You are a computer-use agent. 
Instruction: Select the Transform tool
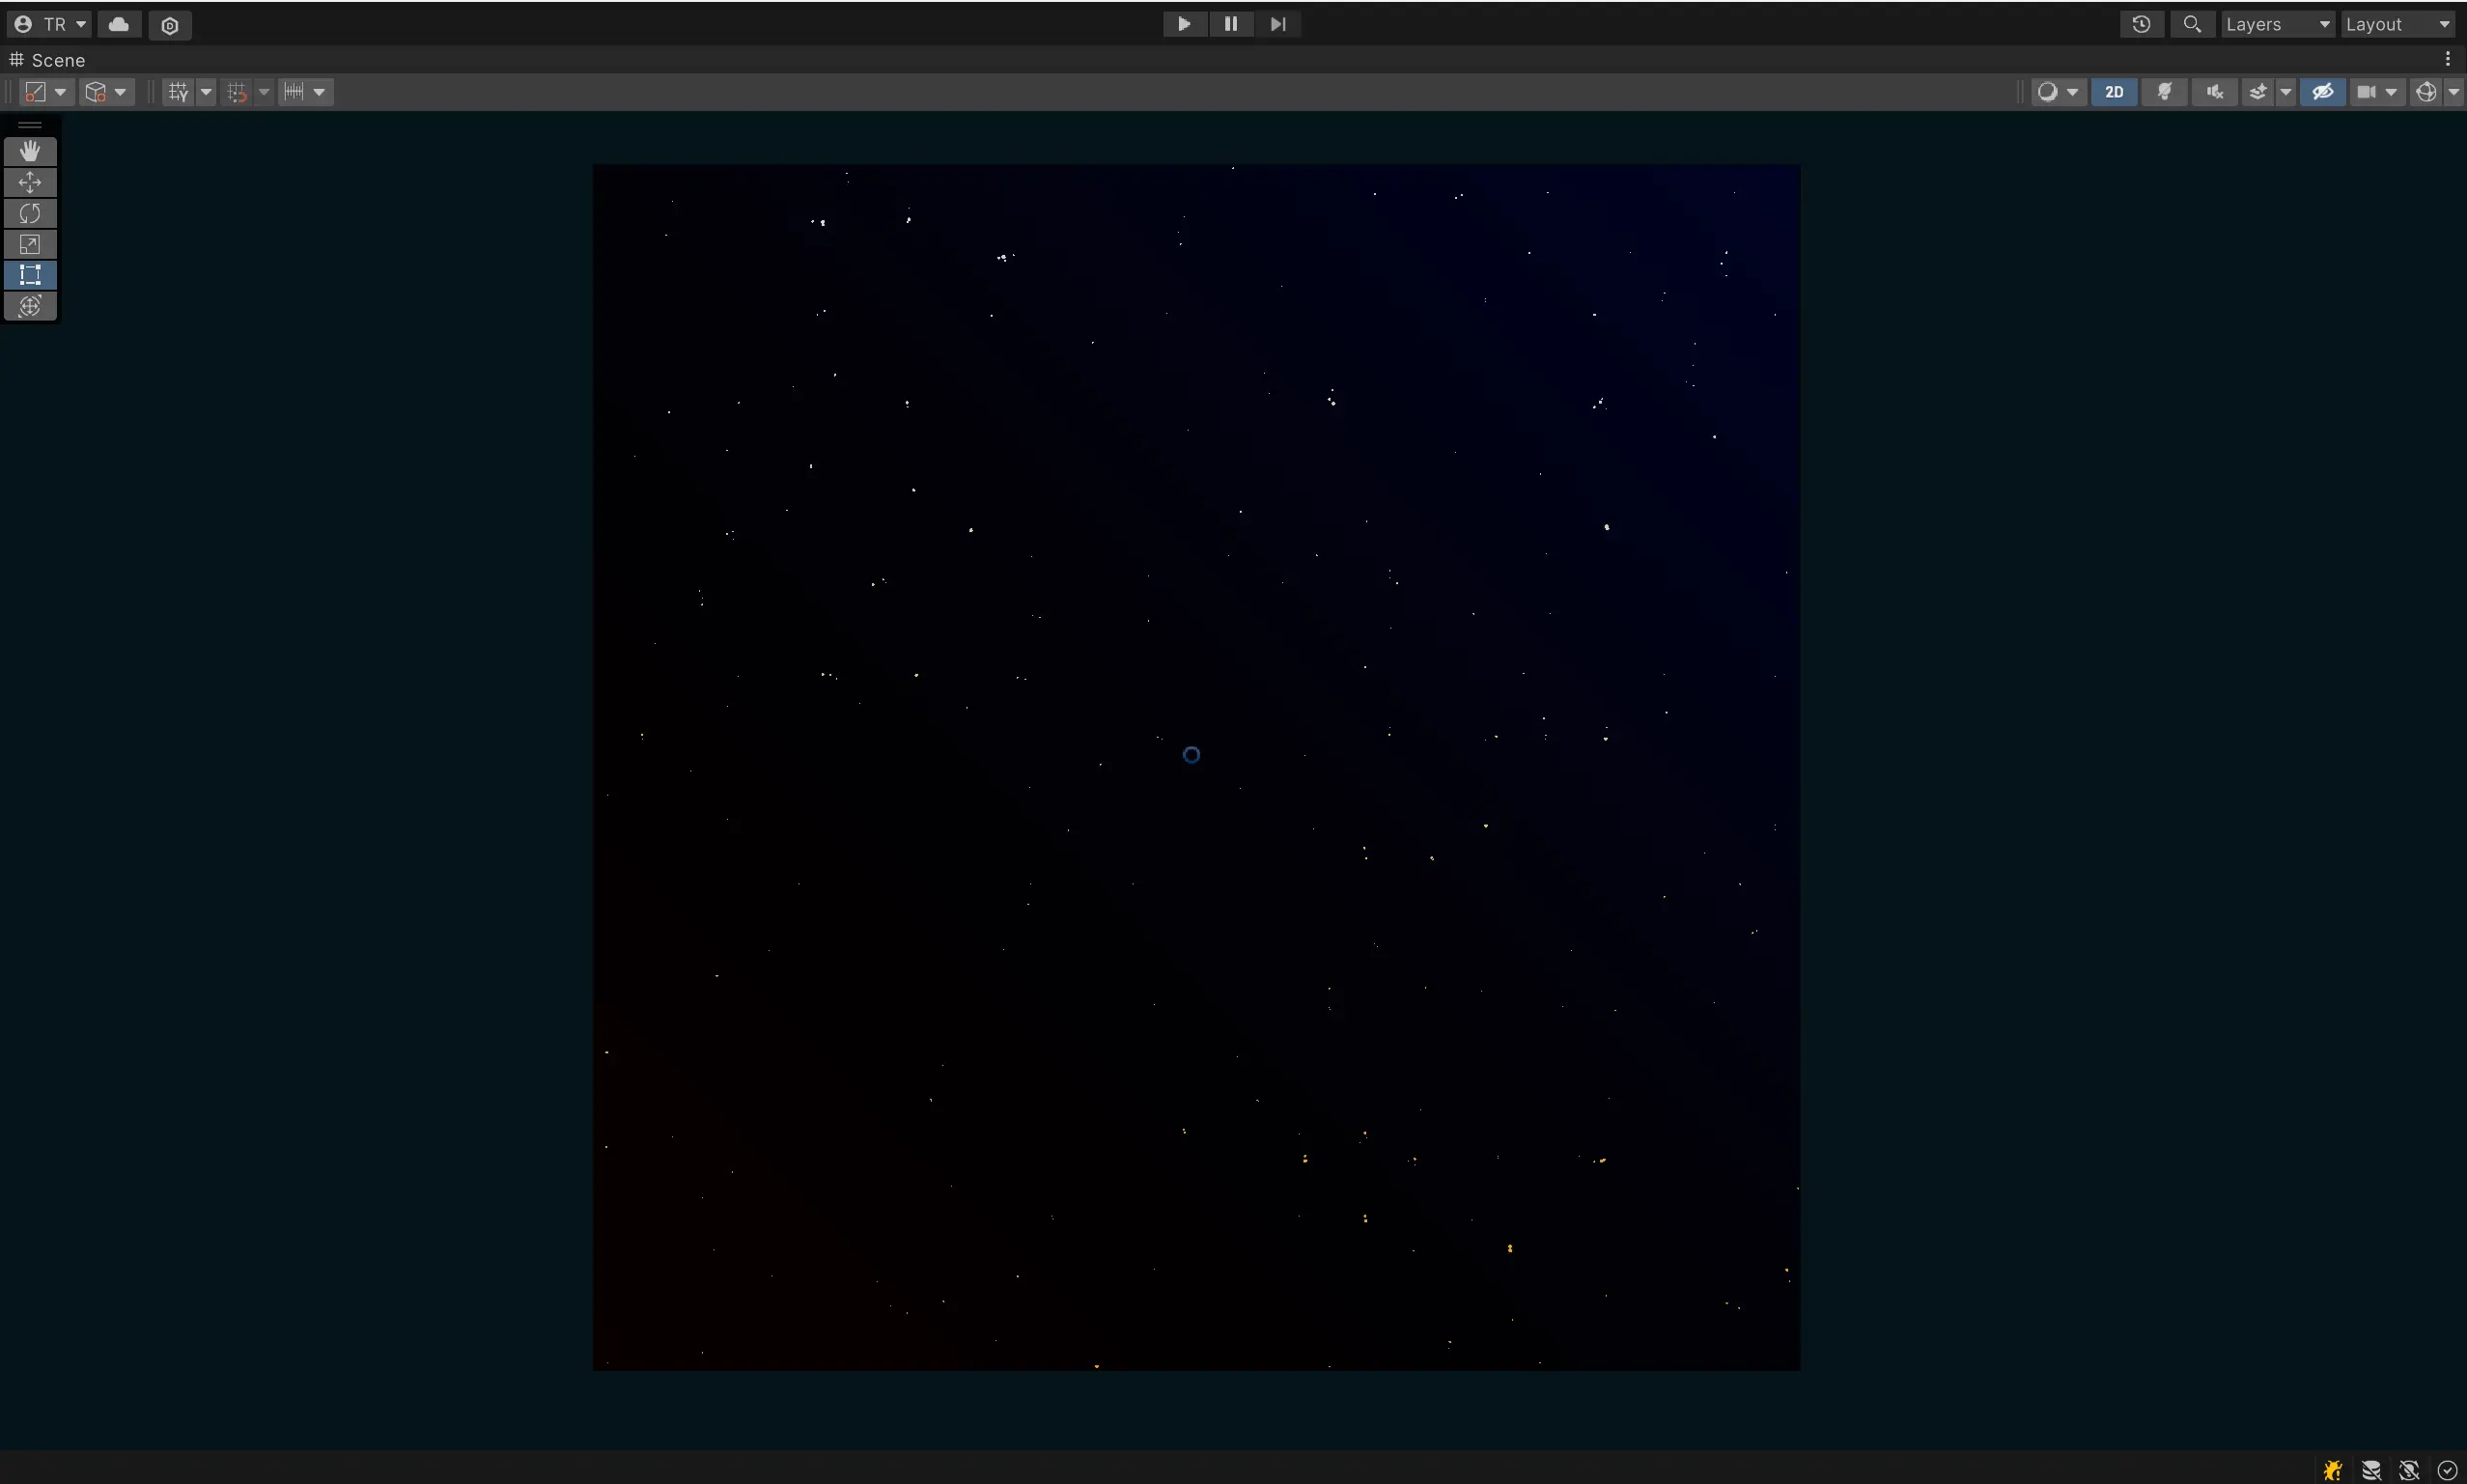click(x=30, y=306)
